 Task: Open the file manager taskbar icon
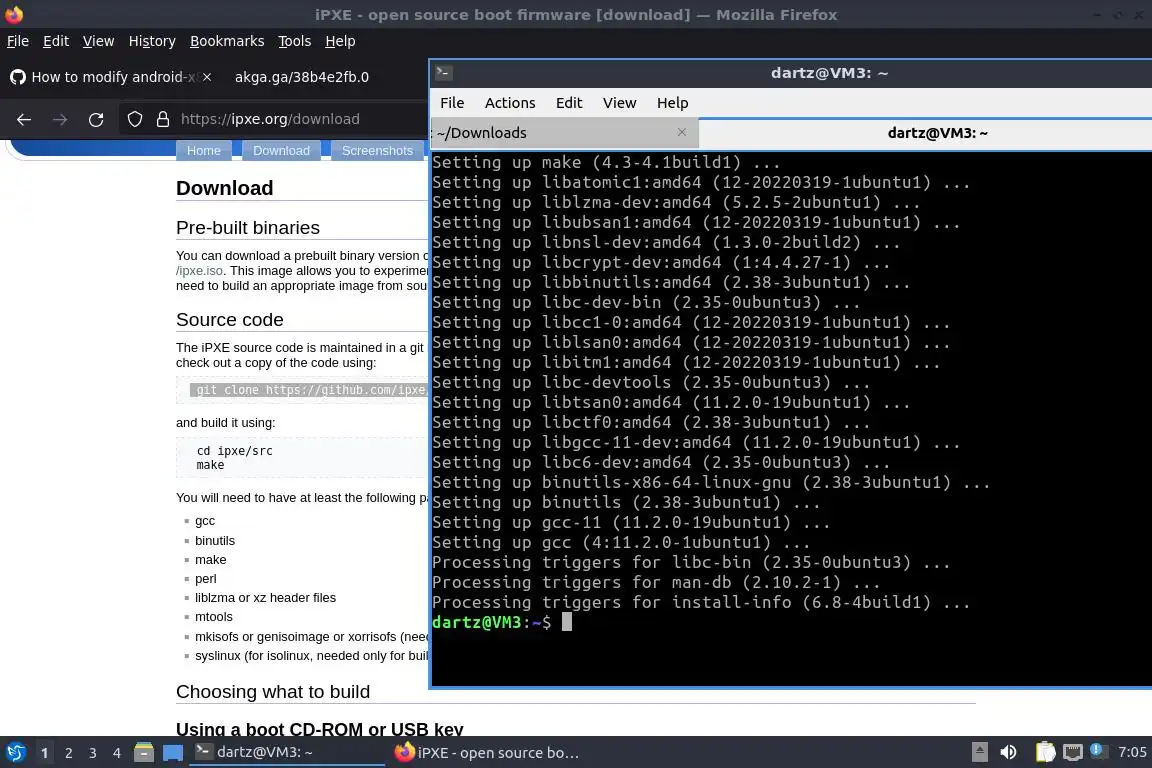pos(144,752)
